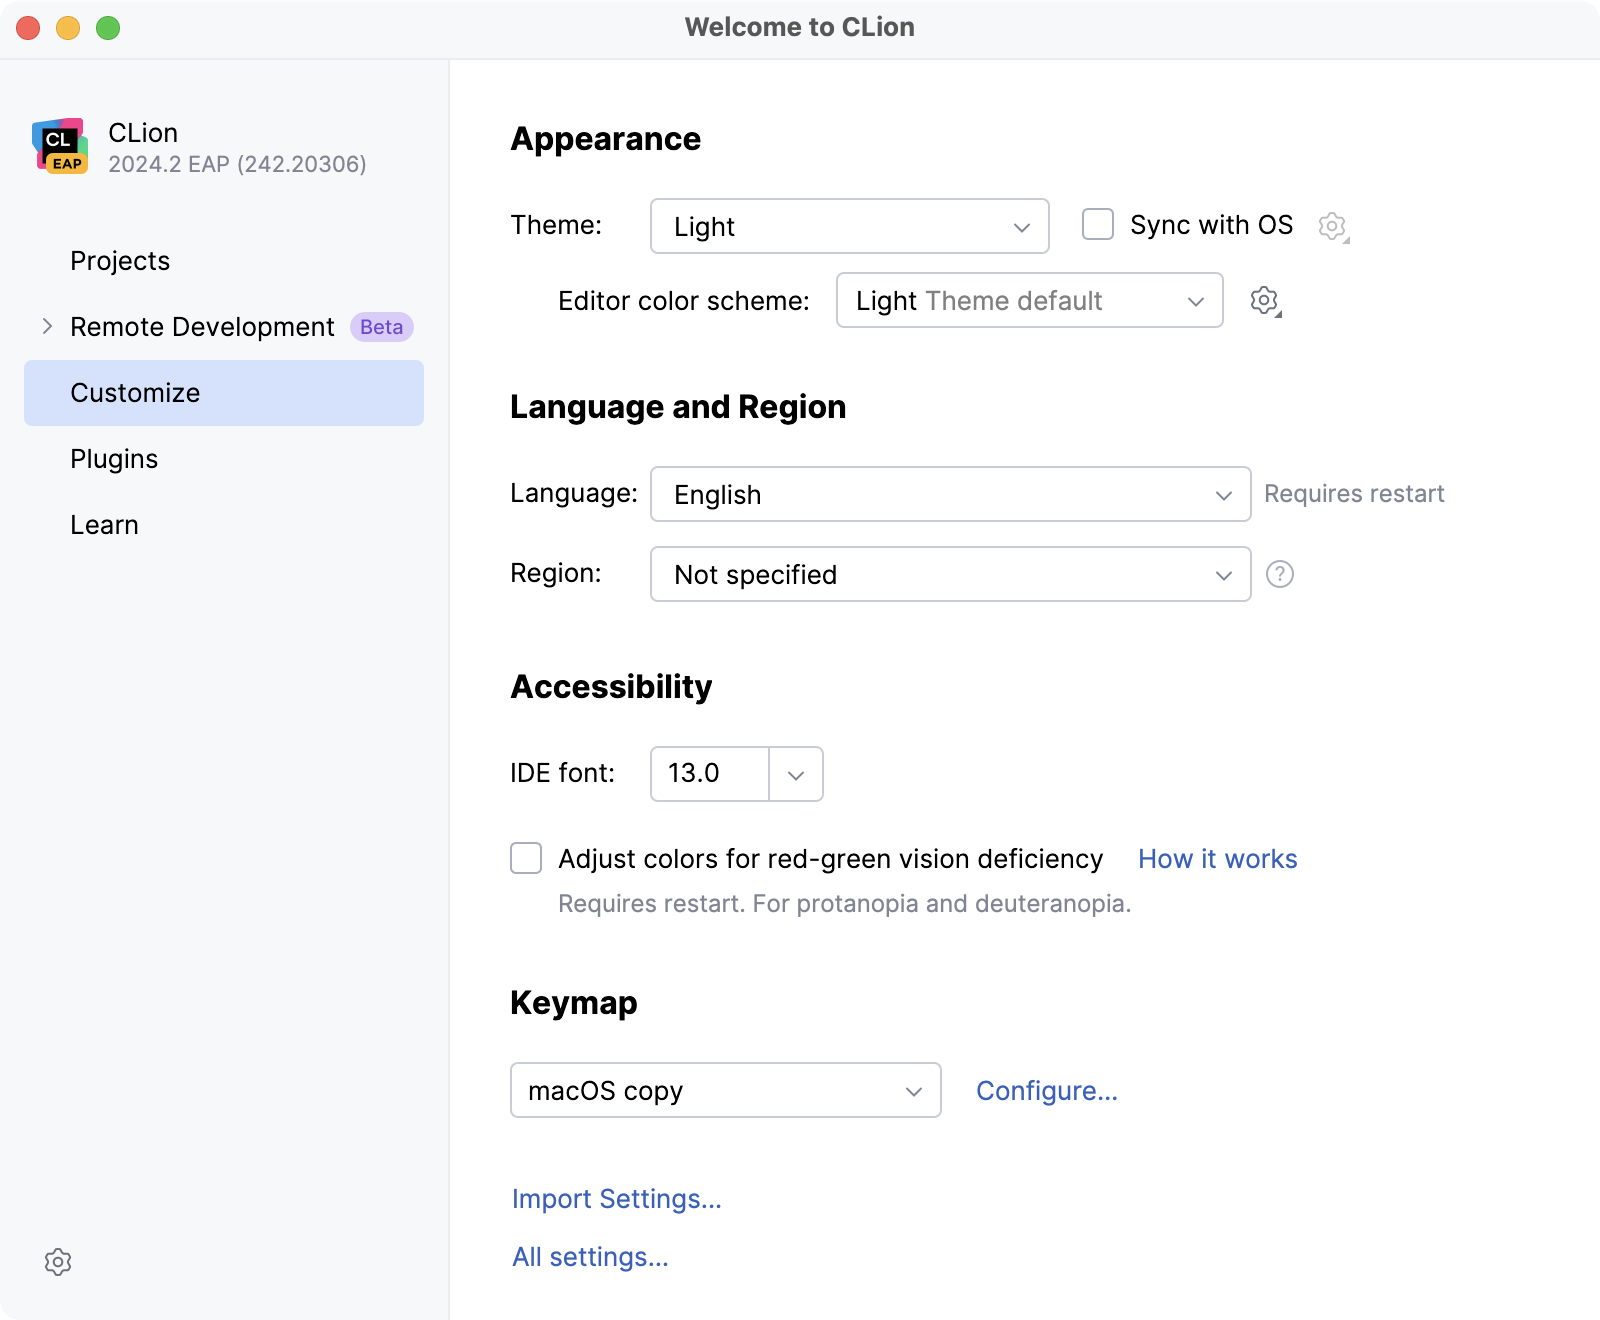Open the editor color scheme settings gear
The height and width of the screenshot is (1320, 1600).
1264,300
